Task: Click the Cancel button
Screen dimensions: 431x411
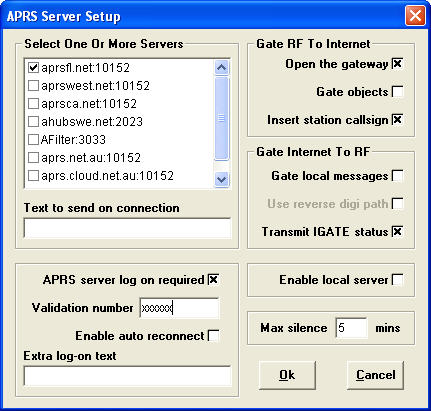Action: 375,375
